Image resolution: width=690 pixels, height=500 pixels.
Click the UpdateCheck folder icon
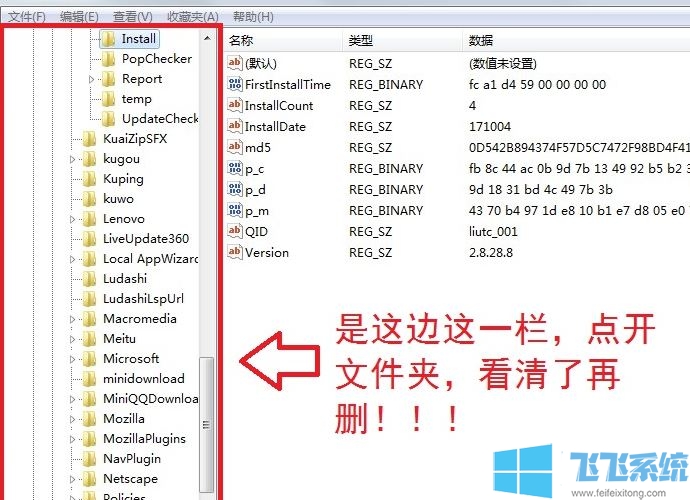[x=109, y=119]
